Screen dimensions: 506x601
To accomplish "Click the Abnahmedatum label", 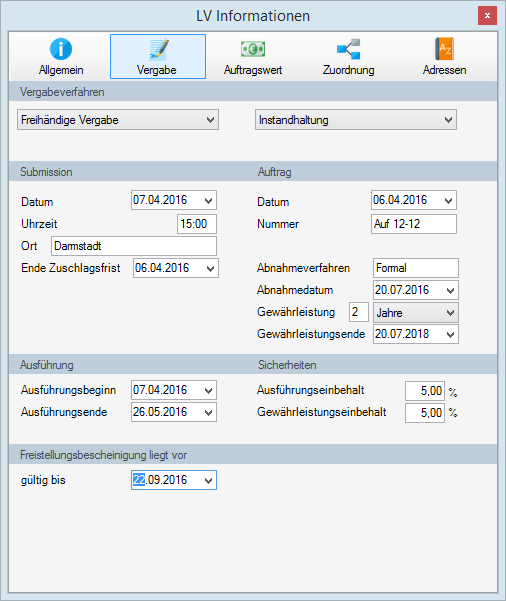I will click(x=295, y=290).
